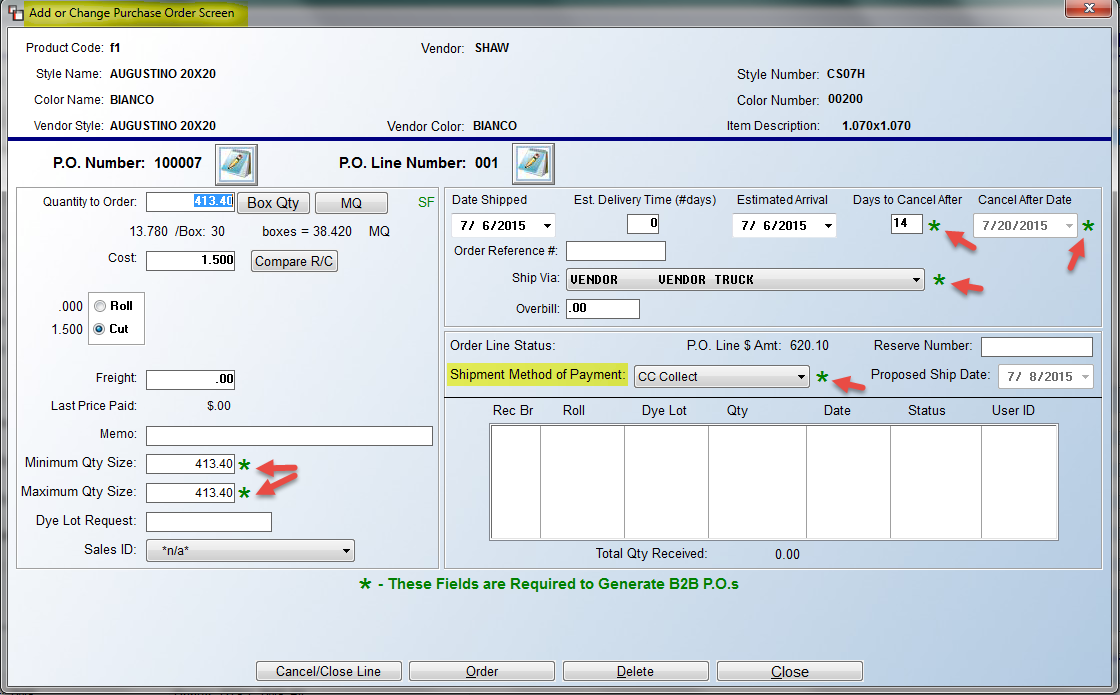Click the receipts list grid area
1120x695 pixels.
774,482
